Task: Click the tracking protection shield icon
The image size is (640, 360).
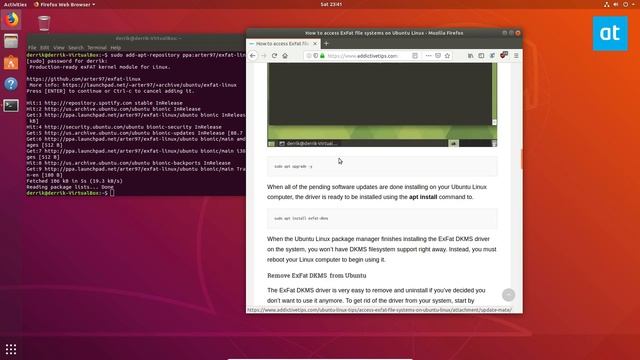Action: pyautogui.click(x=316, y=56)
